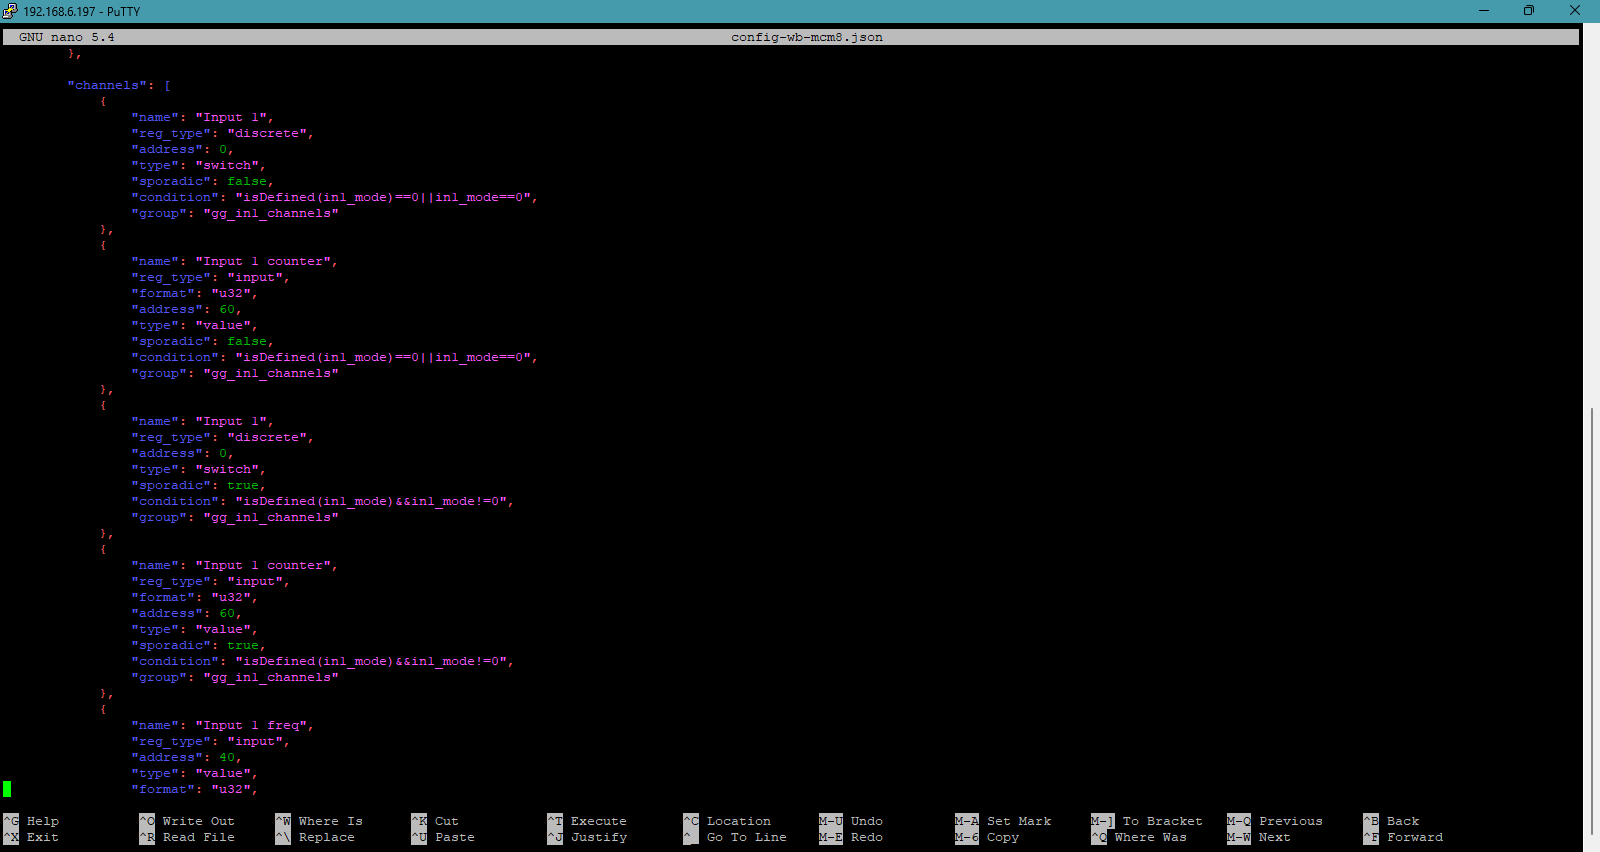Click the ^F Forward shortcut label
The height and width of the screenshot is (852, 1600).
tap(1404, 837)
